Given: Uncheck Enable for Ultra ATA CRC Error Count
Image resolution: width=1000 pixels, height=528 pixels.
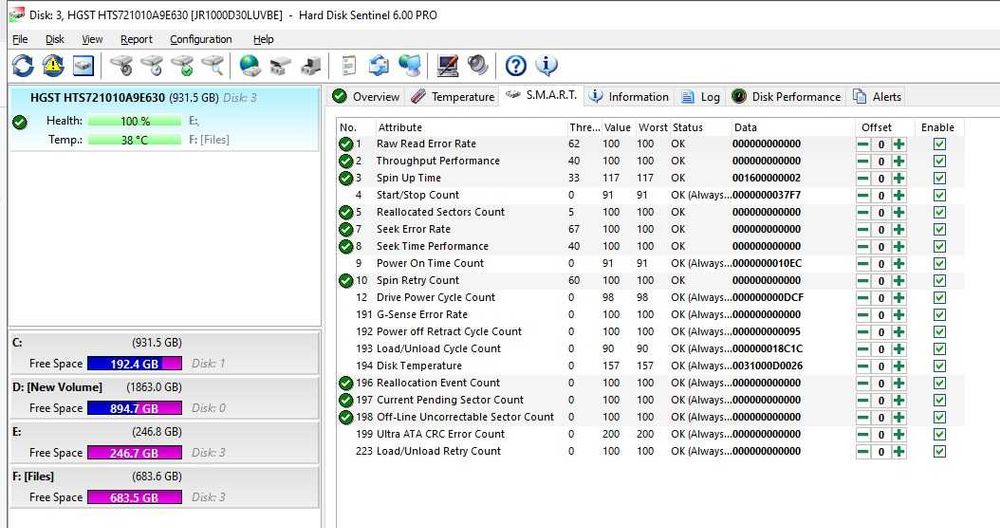Looking at the screenshot, I should tap(939, 434).
